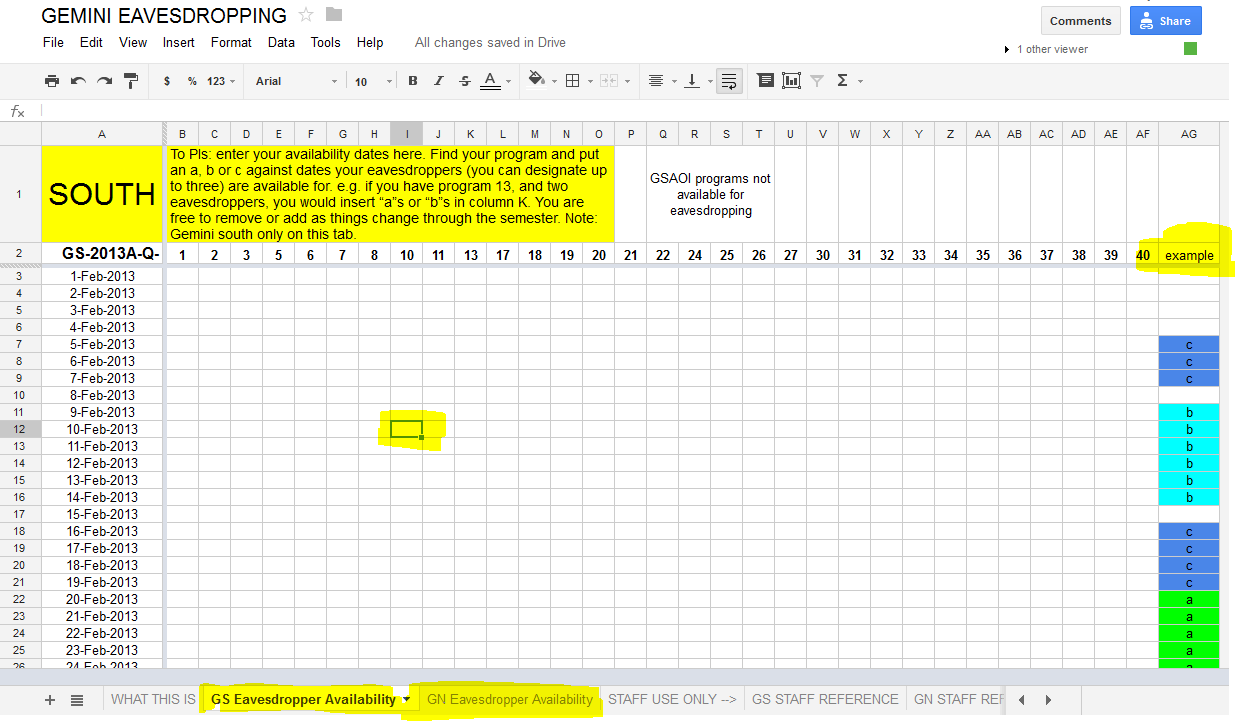Screen dimensions: 1235x721
Task: Toggle the text wrap button
Action: pos(729,81)
